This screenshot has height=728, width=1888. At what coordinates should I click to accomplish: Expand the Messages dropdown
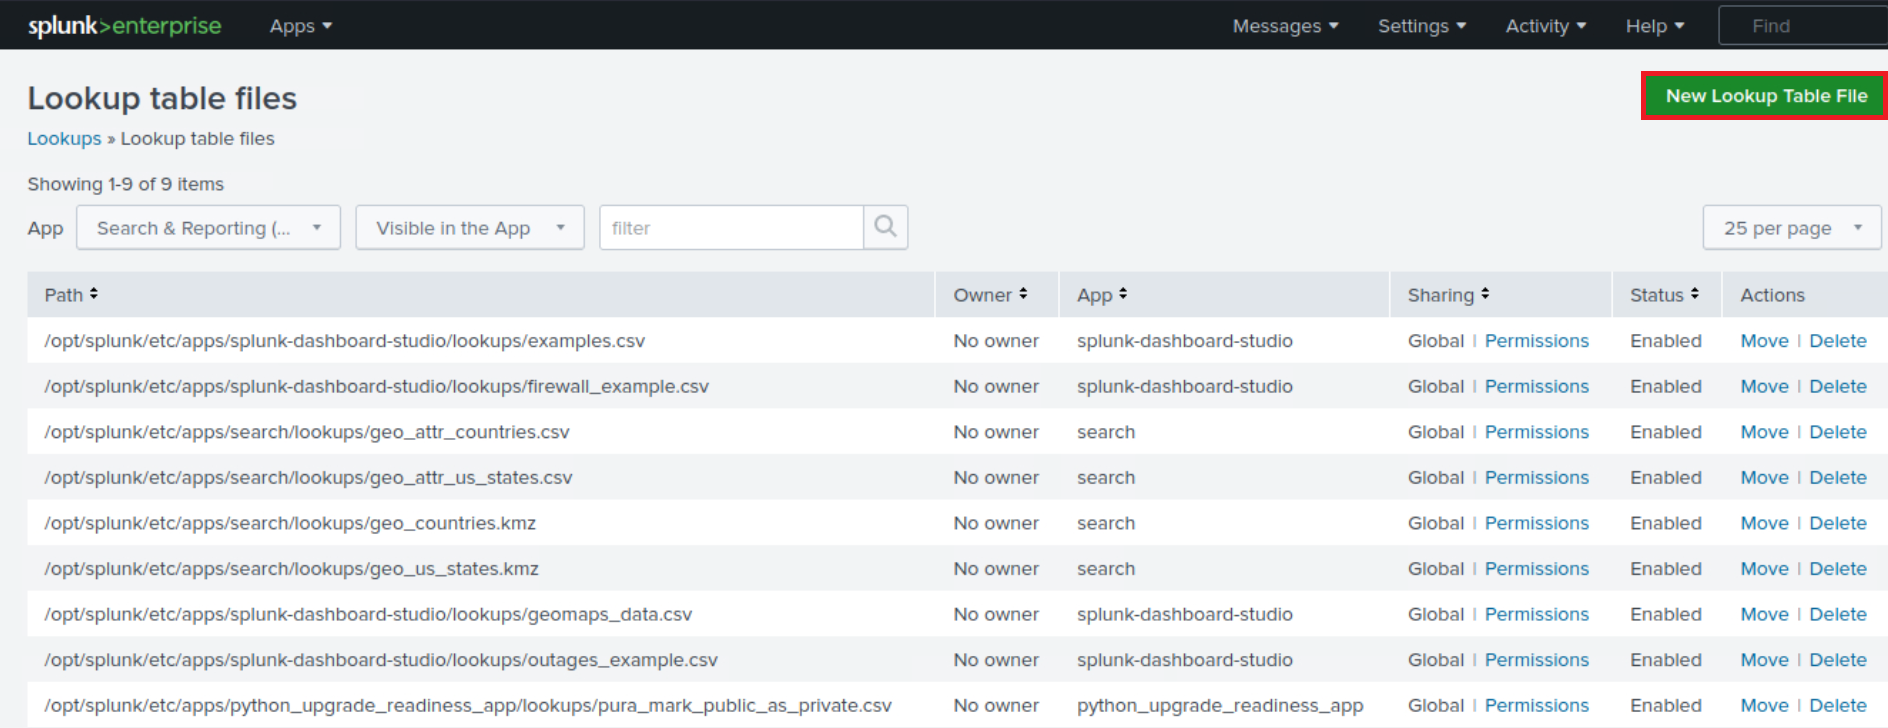(1285, 26)
